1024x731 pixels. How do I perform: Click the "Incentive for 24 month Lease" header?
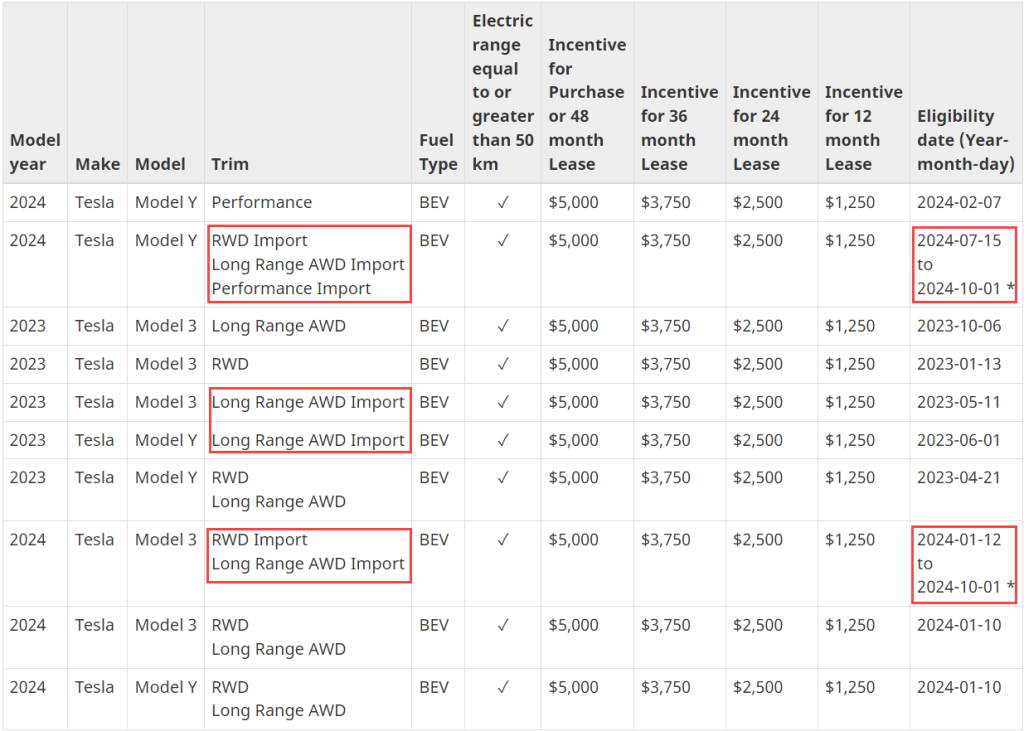[771, 128]
